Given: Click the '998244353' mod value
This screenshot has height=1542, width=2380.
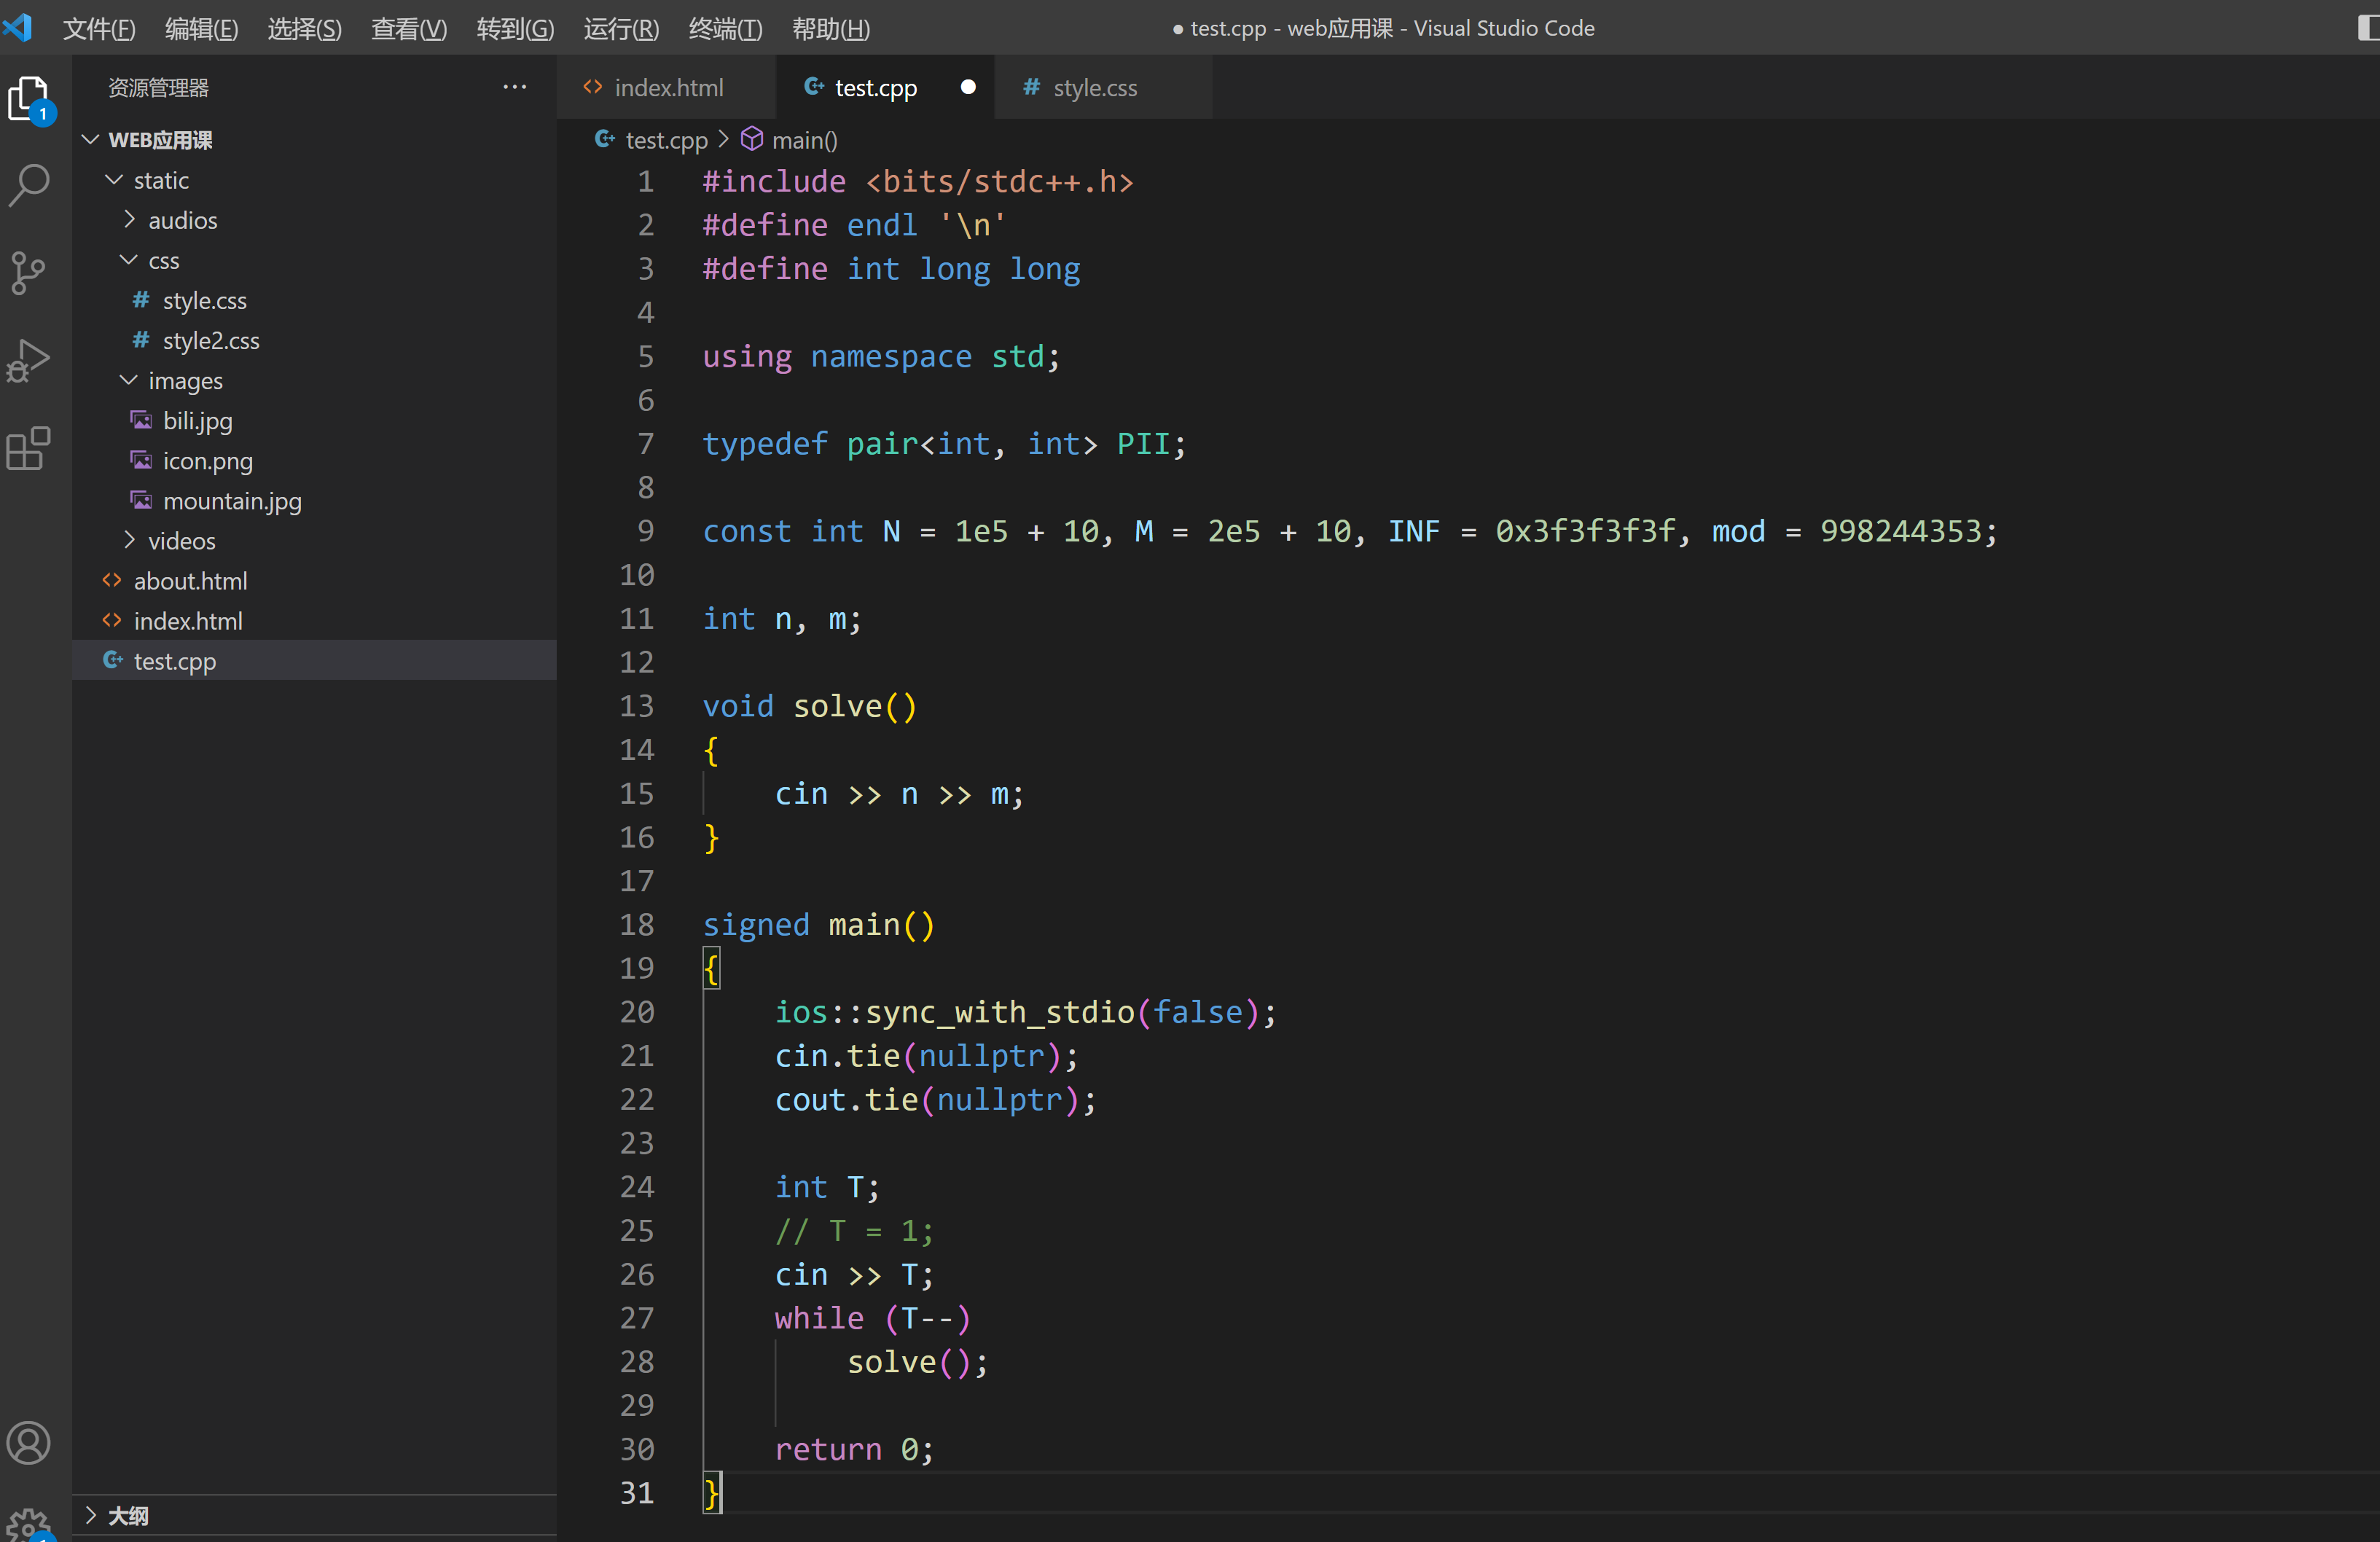Looking at the screenshot, I should 1900,531.
